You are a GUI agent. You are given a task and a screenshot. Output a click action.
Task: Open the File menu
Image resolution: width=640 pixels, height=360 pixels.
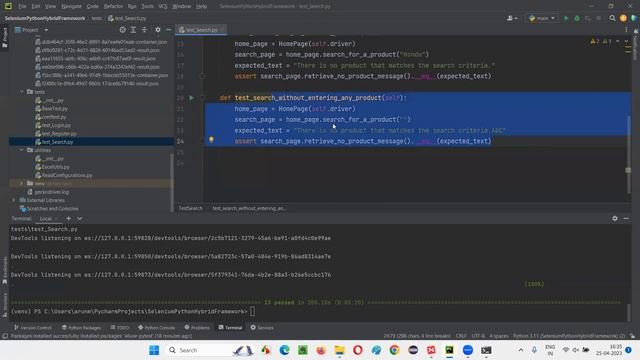[22, 6]
